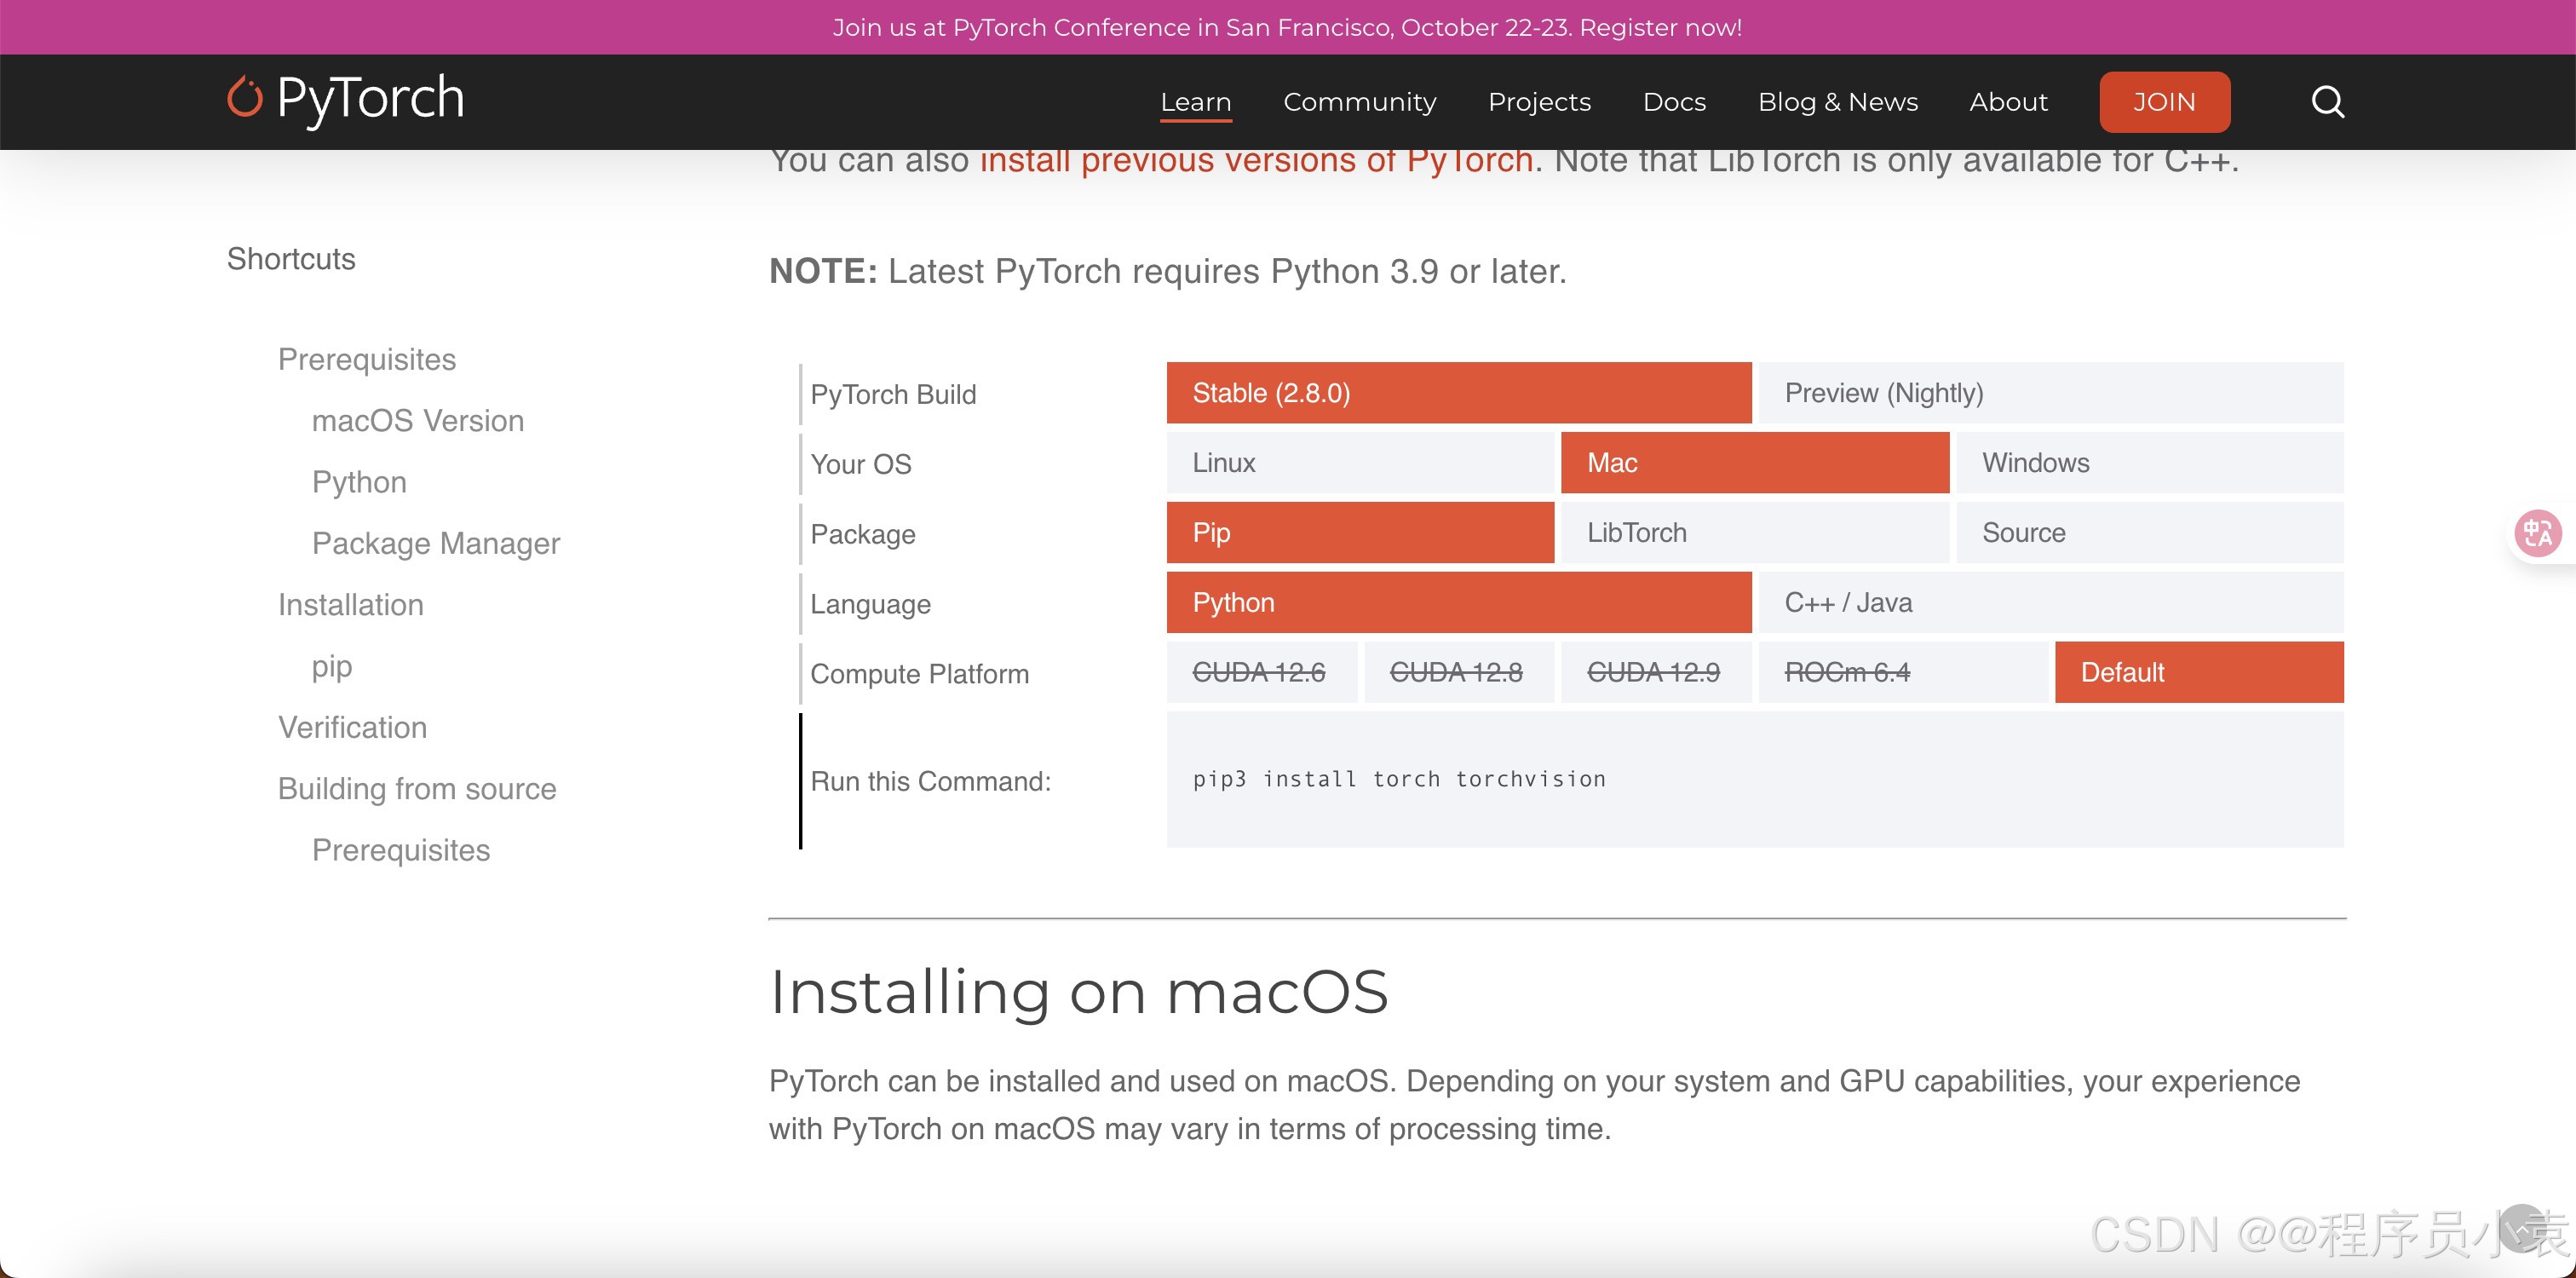Screen dimensions: 2576x1278
Task: Choose Linux as your OS
Action: tap(1360, 463)
